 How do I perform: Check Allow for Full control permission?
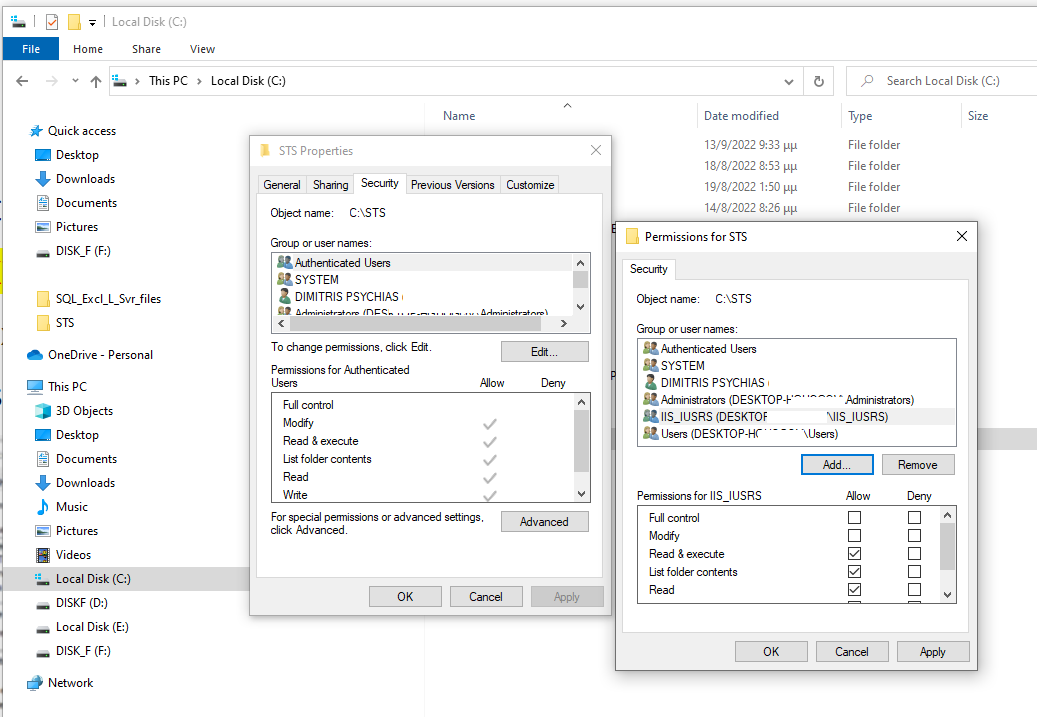click(854, 518)
